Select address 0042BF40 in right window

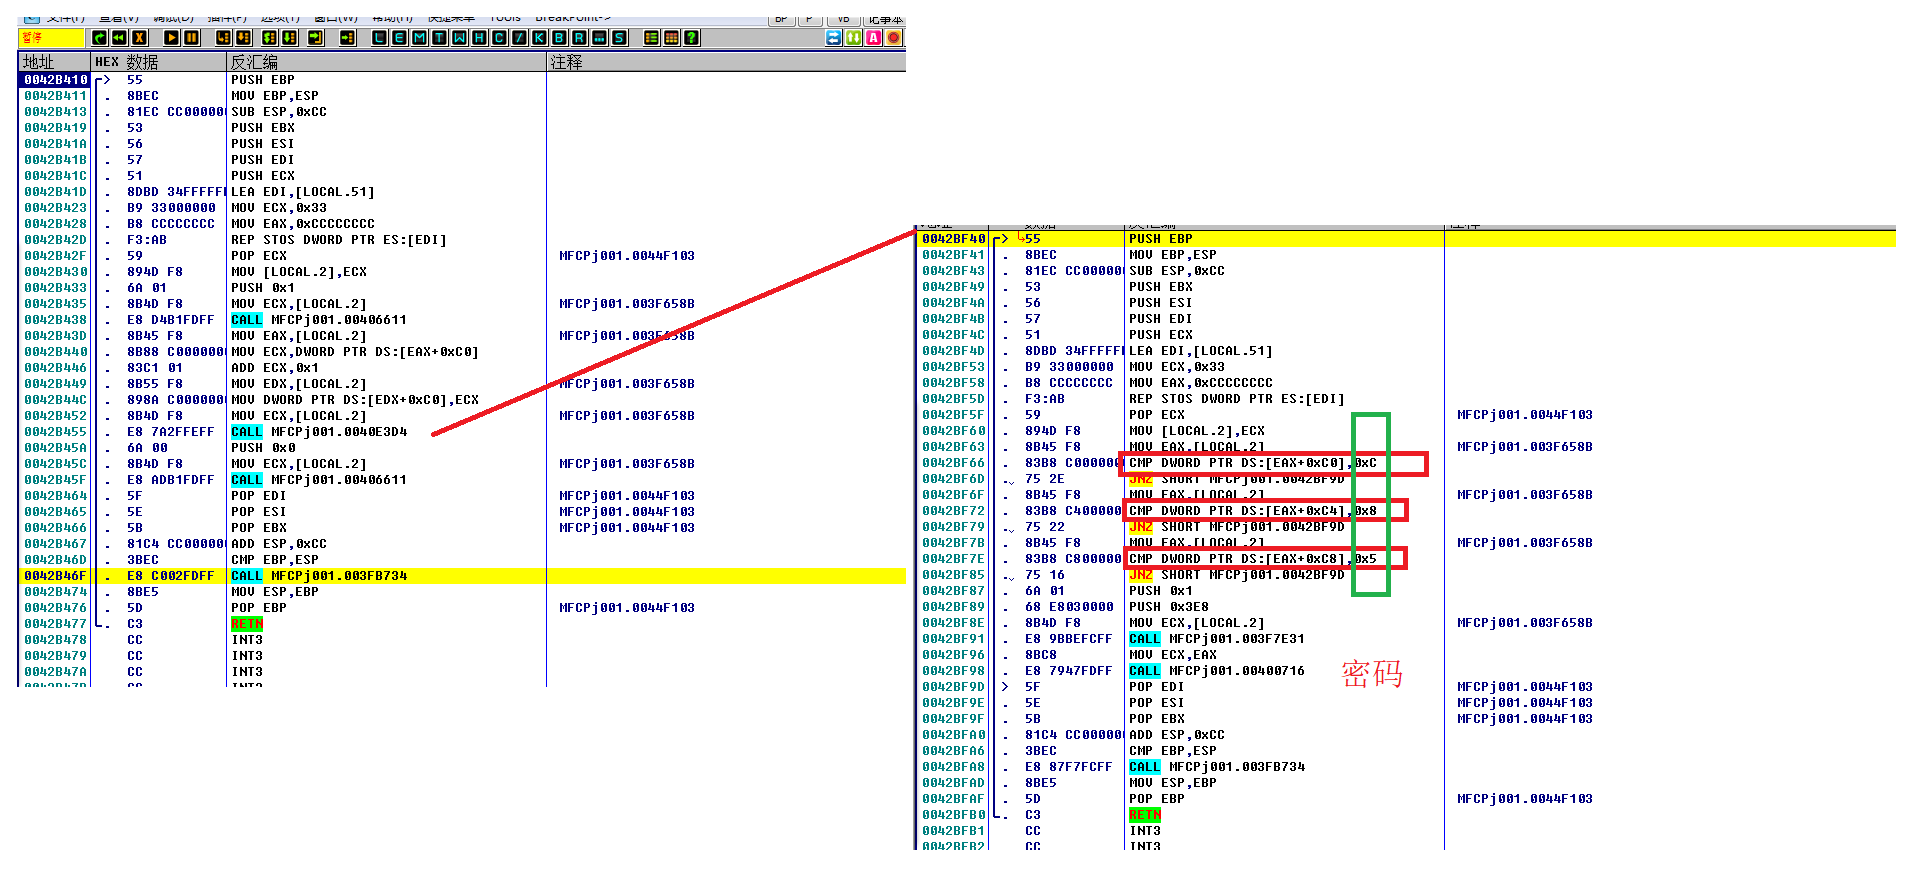pyautogui.click(x=953, y=239)
